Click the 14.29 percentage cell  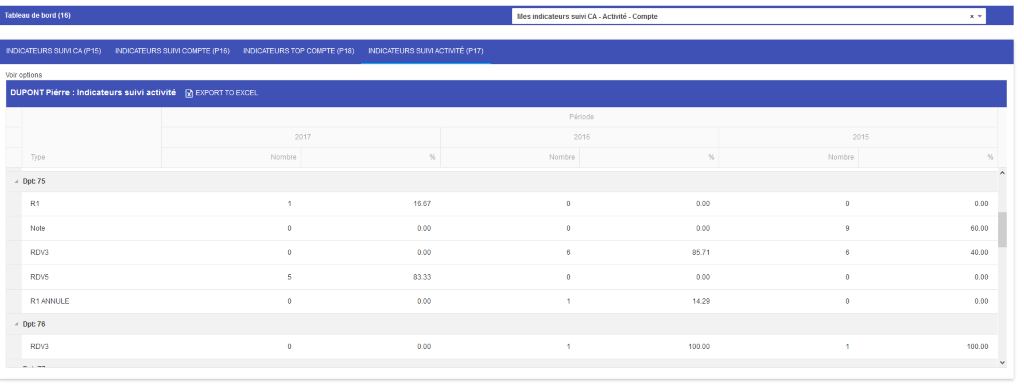click(701, 302)
